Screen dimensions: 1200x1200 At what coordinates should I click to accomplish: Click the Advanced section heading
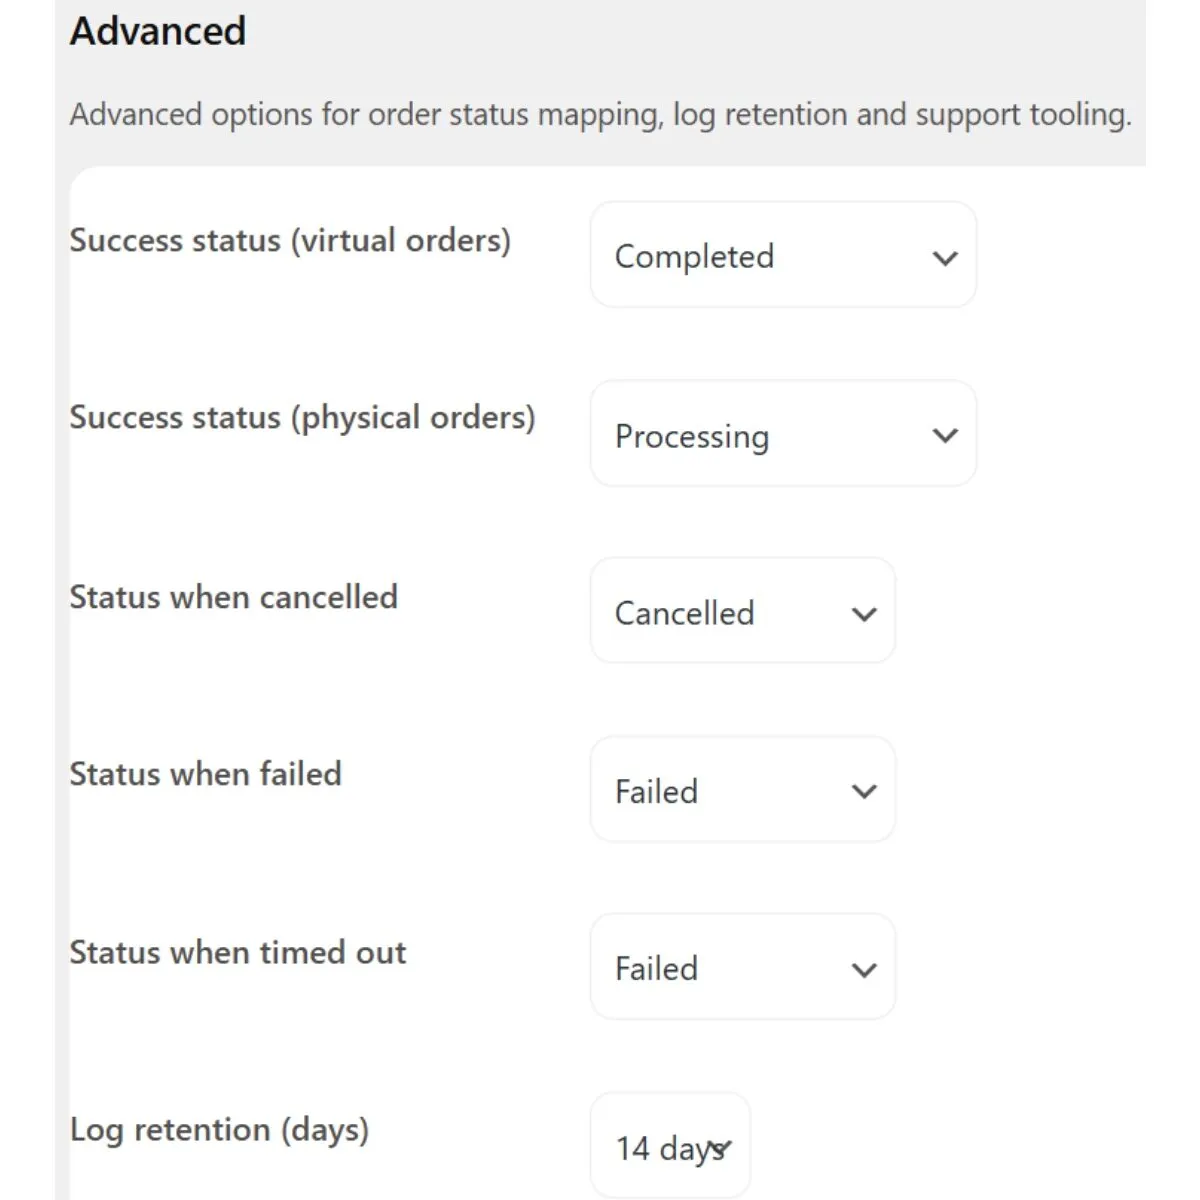(x=158, y=31)
